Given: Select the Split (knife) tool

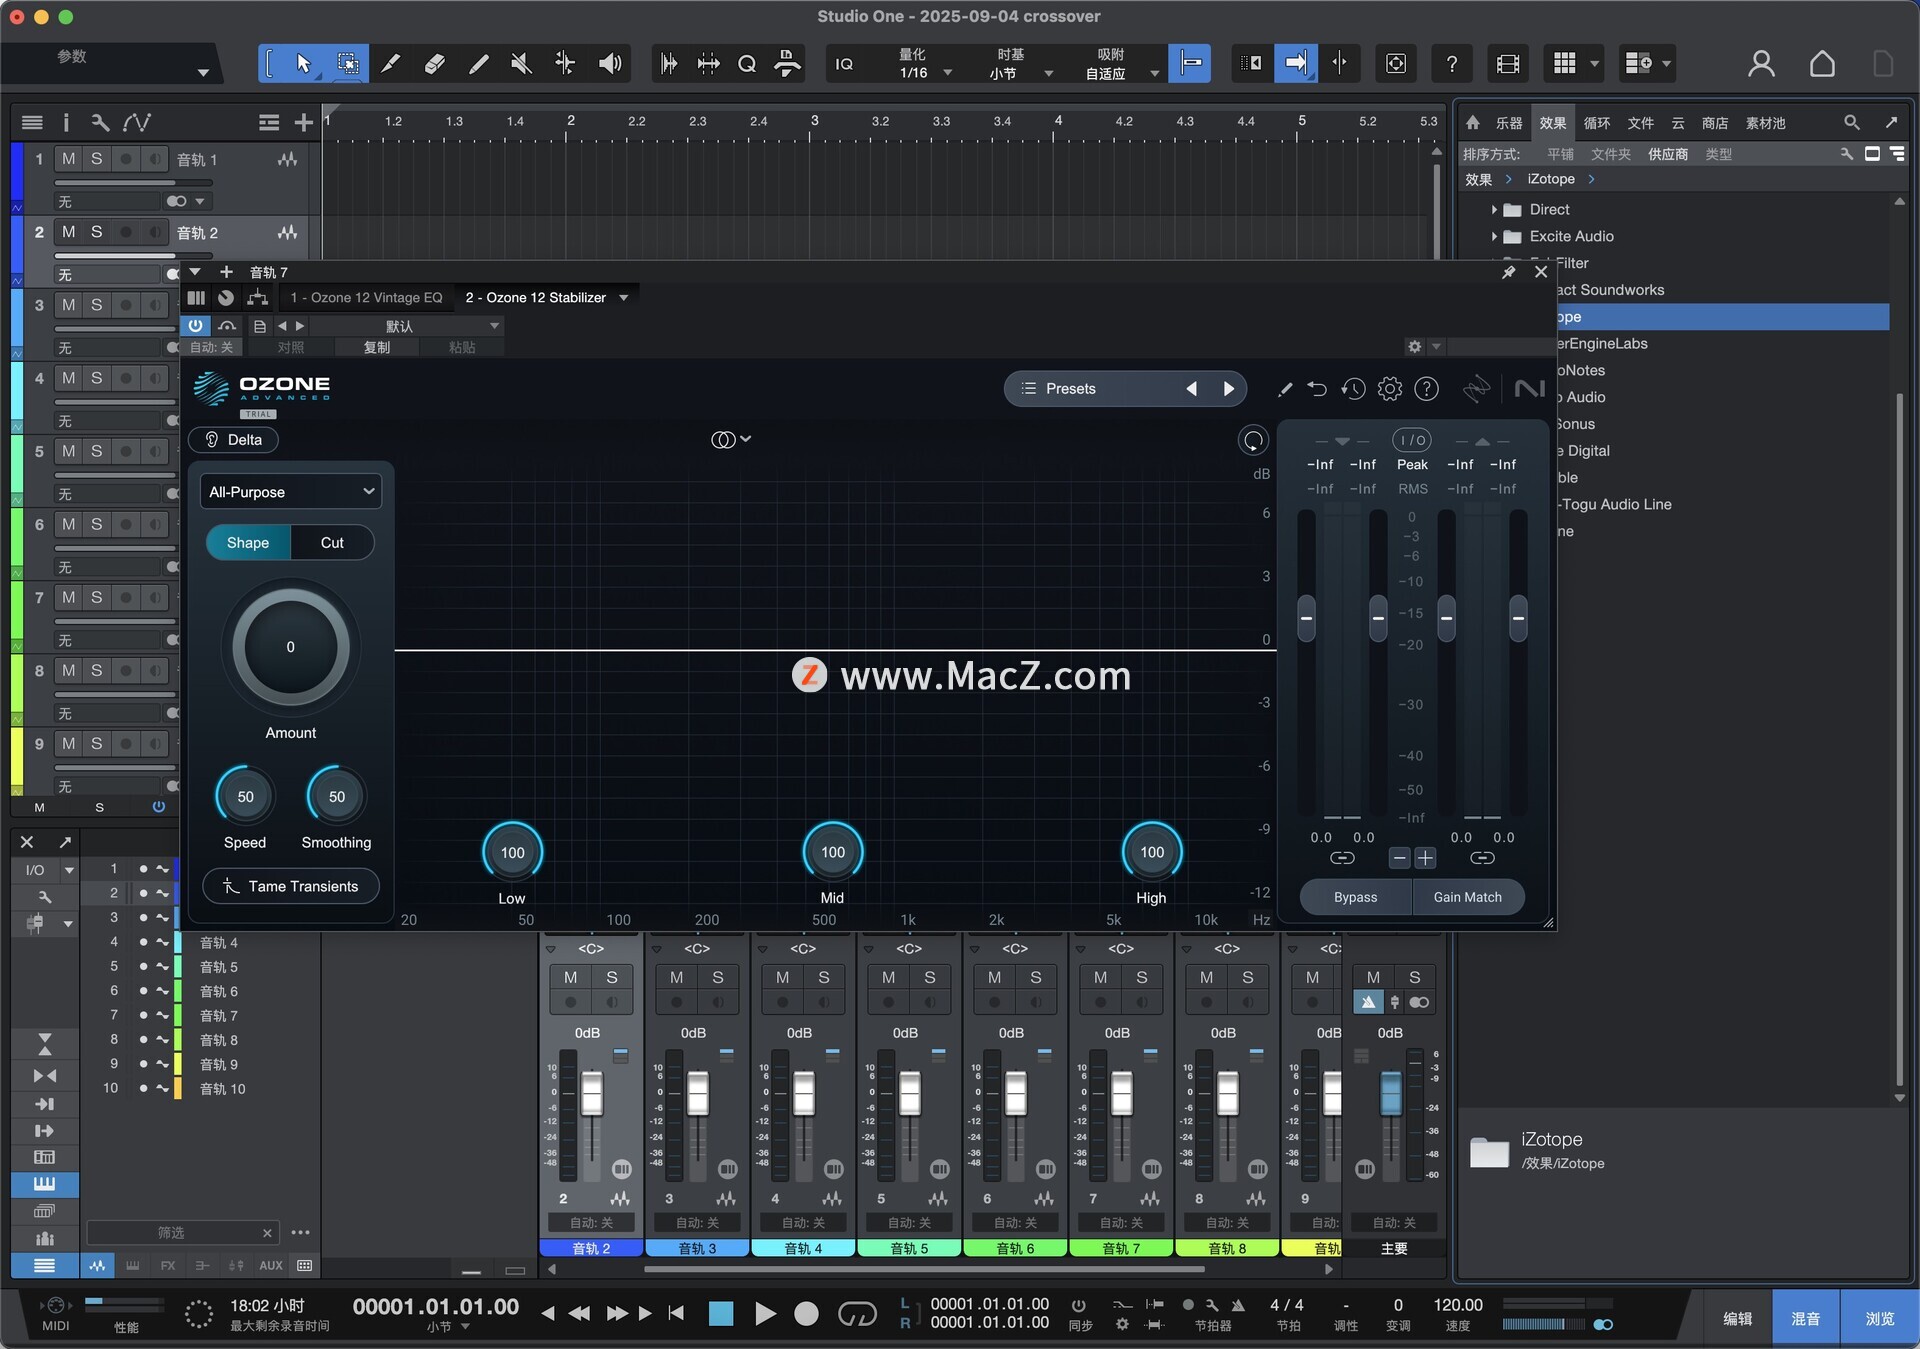Looking at the screenshot, I should 391,64.
